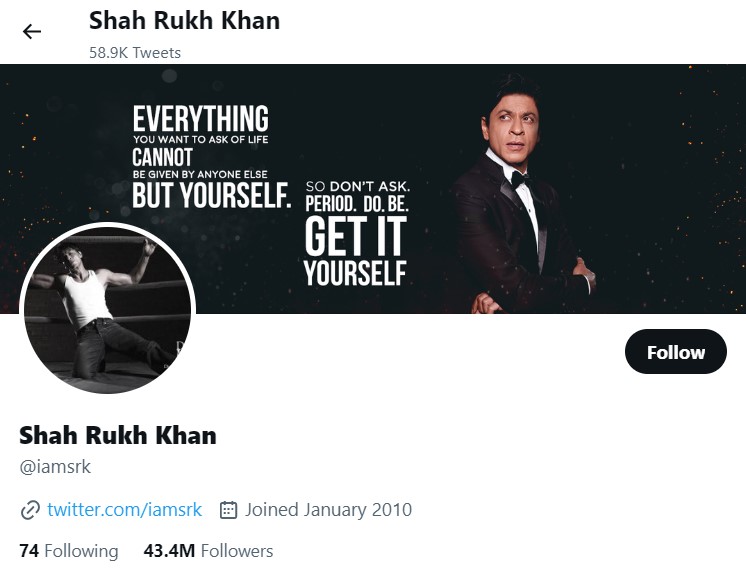Click the GET IT YOURSELF banner text
Viewport: 746px width, 583px height.
coord(355,250)
